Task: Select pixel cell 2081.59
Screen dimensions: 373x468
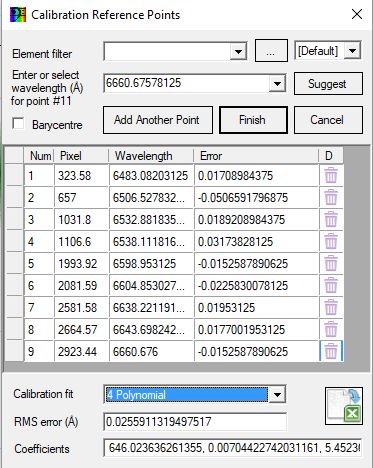Action: coord(82,286)
